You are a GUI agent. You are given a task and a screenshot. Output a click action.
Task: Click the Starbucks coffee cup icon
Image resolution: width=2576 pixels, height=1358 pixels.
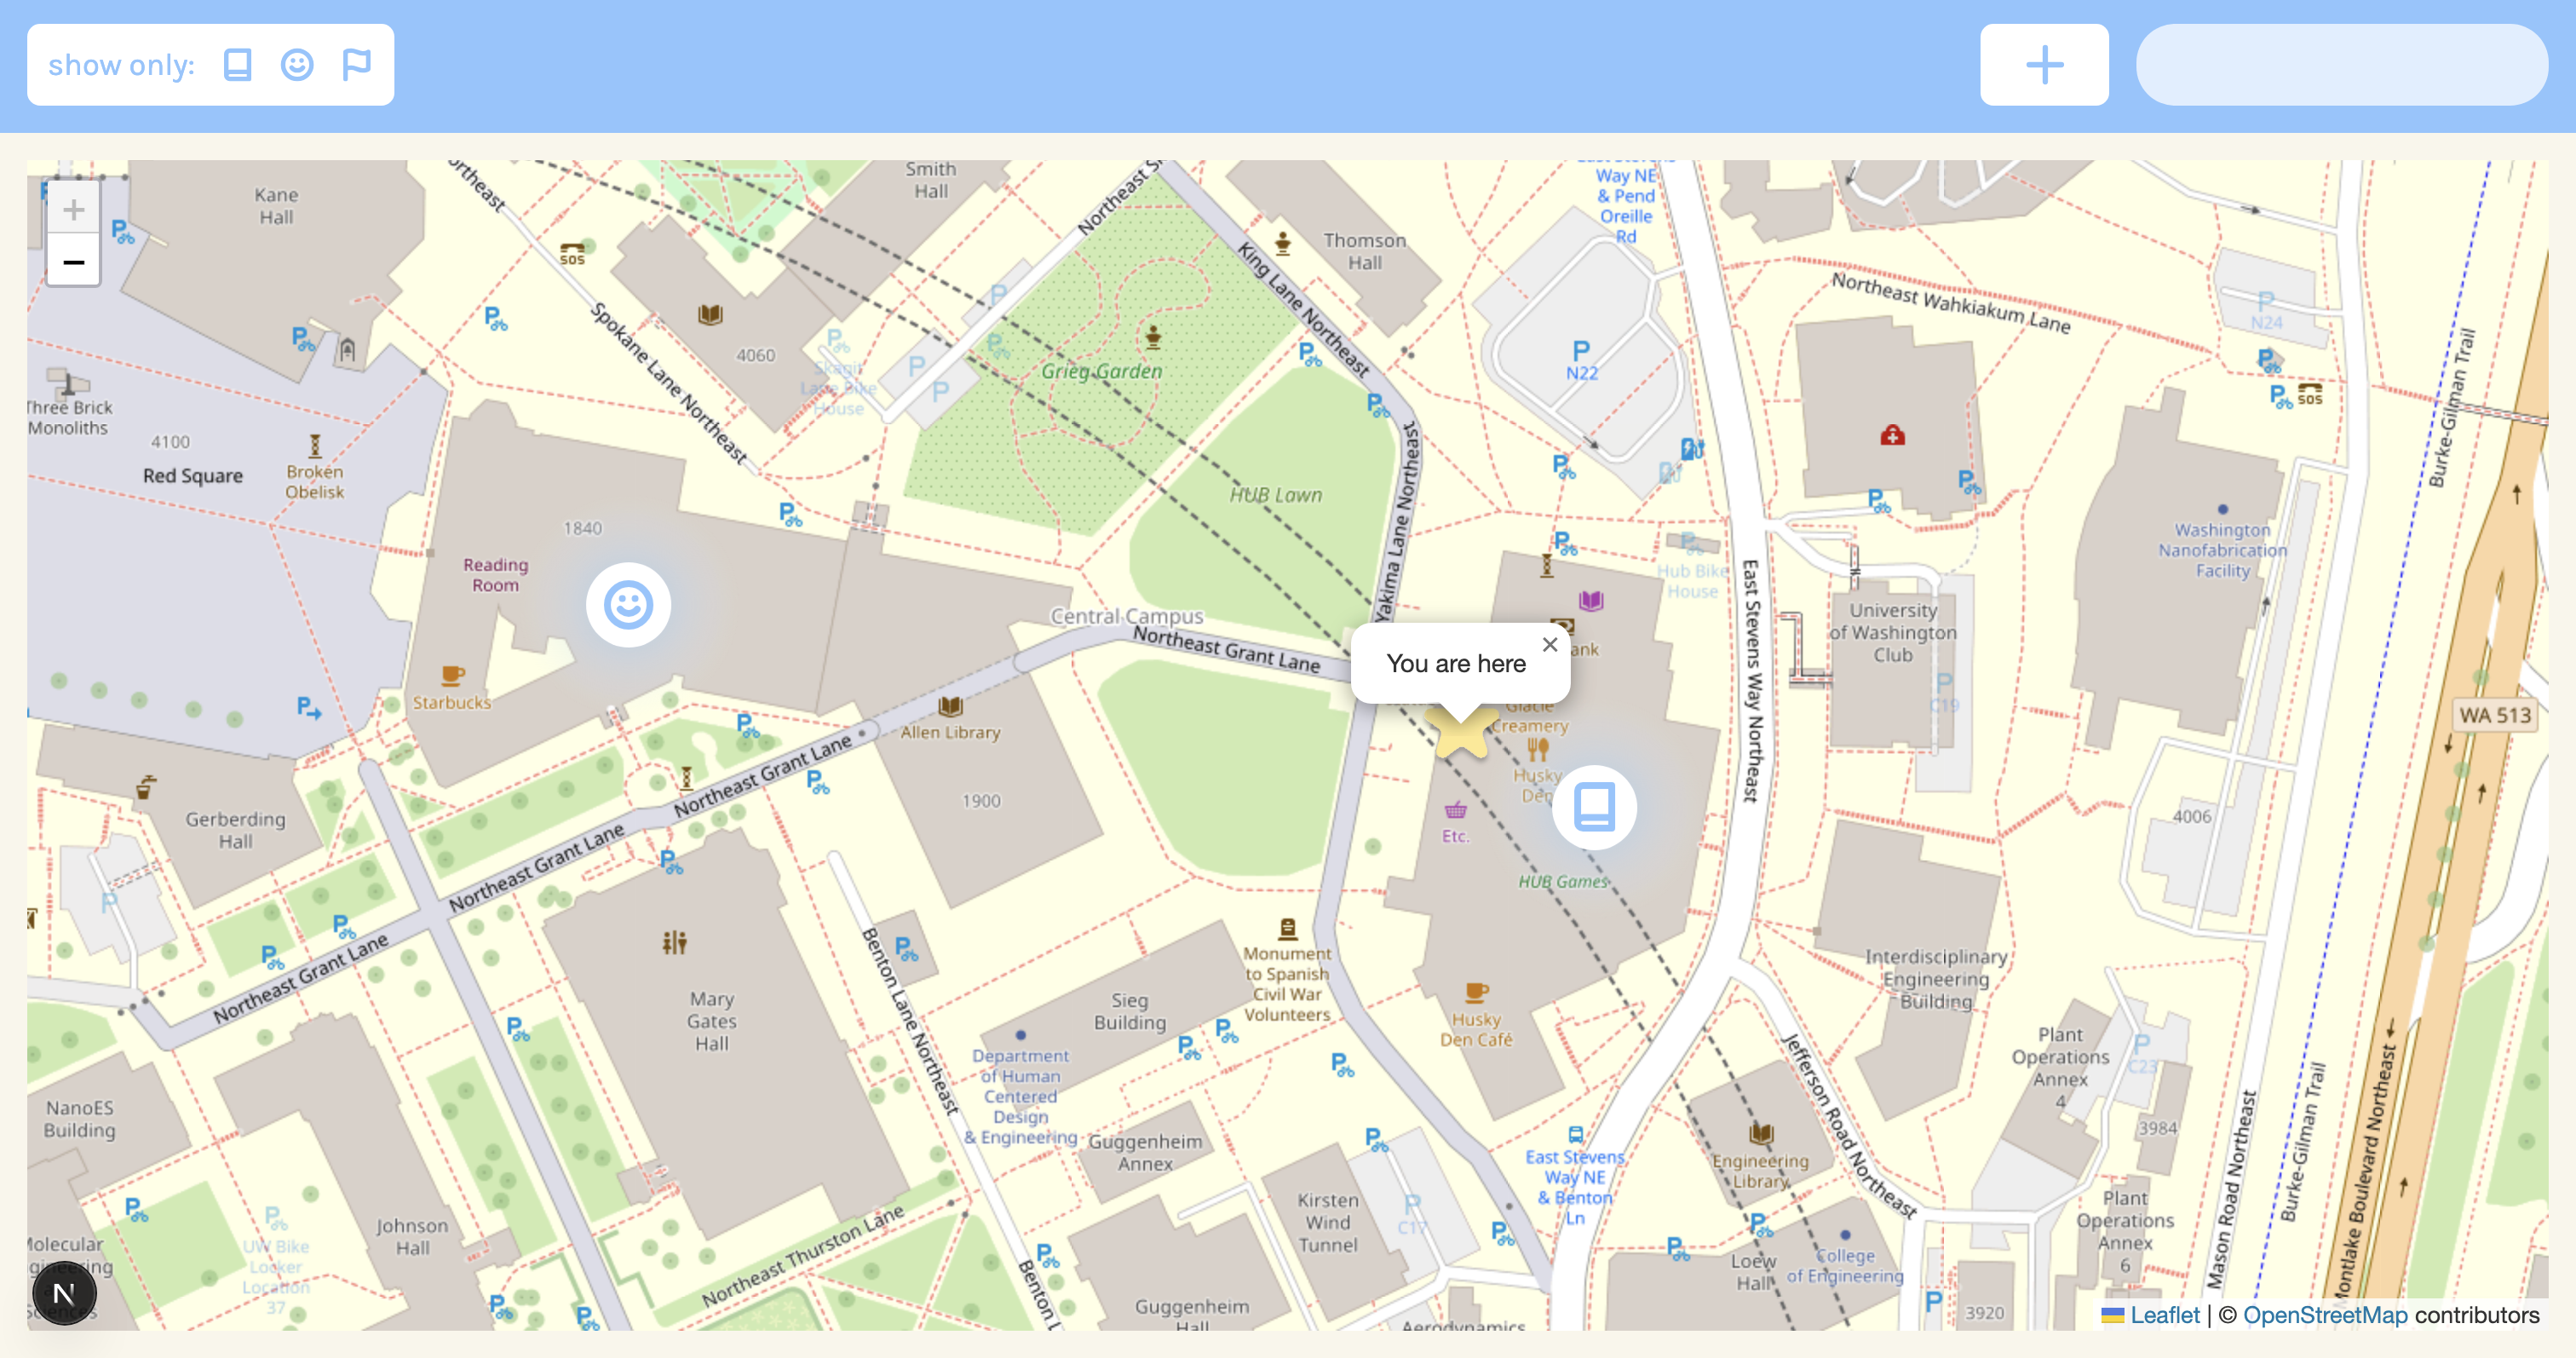coord(452,676)
